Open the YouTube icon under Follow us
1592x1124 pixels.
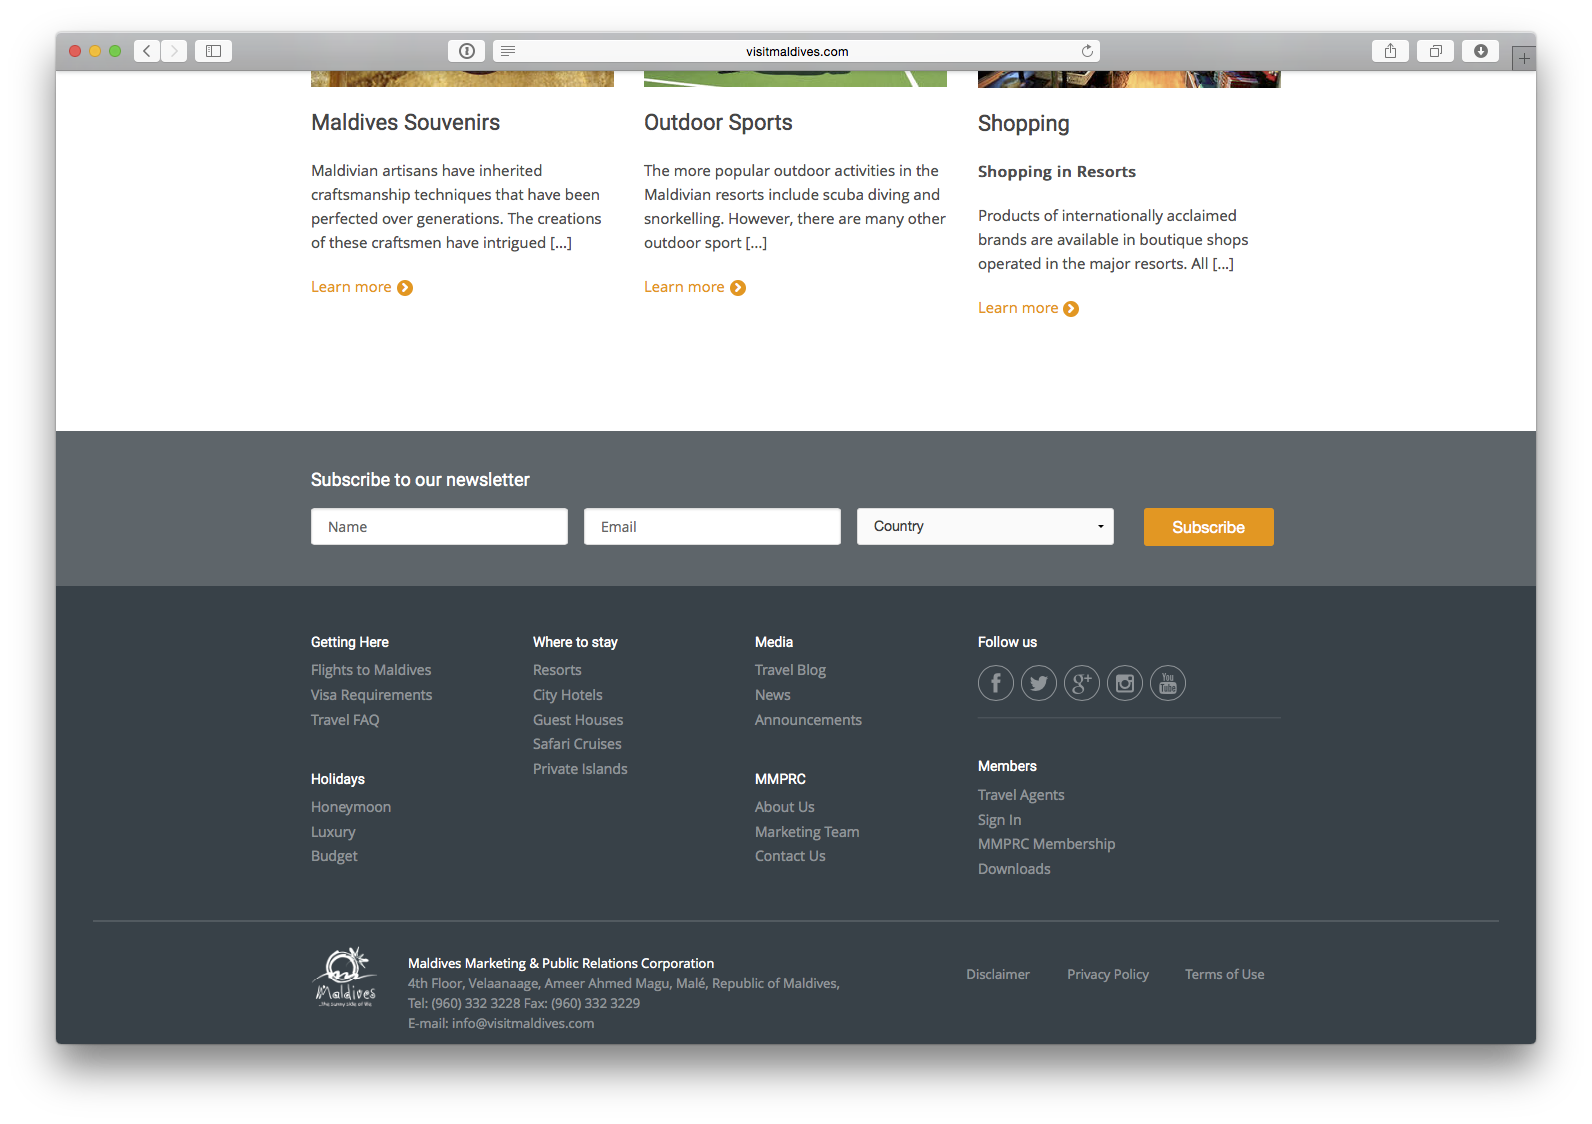[1168, 683]
